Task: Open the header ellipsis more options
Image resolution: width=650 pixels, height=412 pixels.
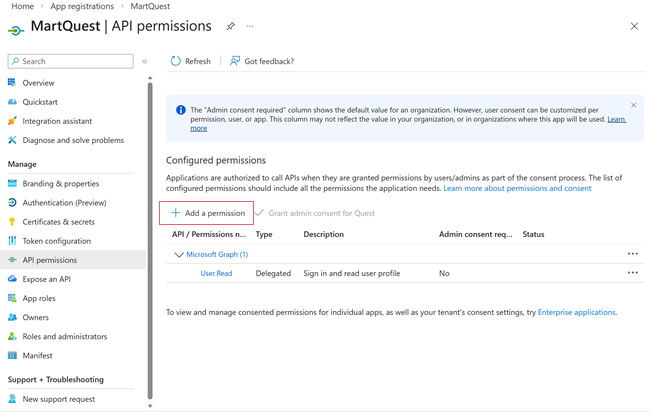Action: tap(250, 26)
